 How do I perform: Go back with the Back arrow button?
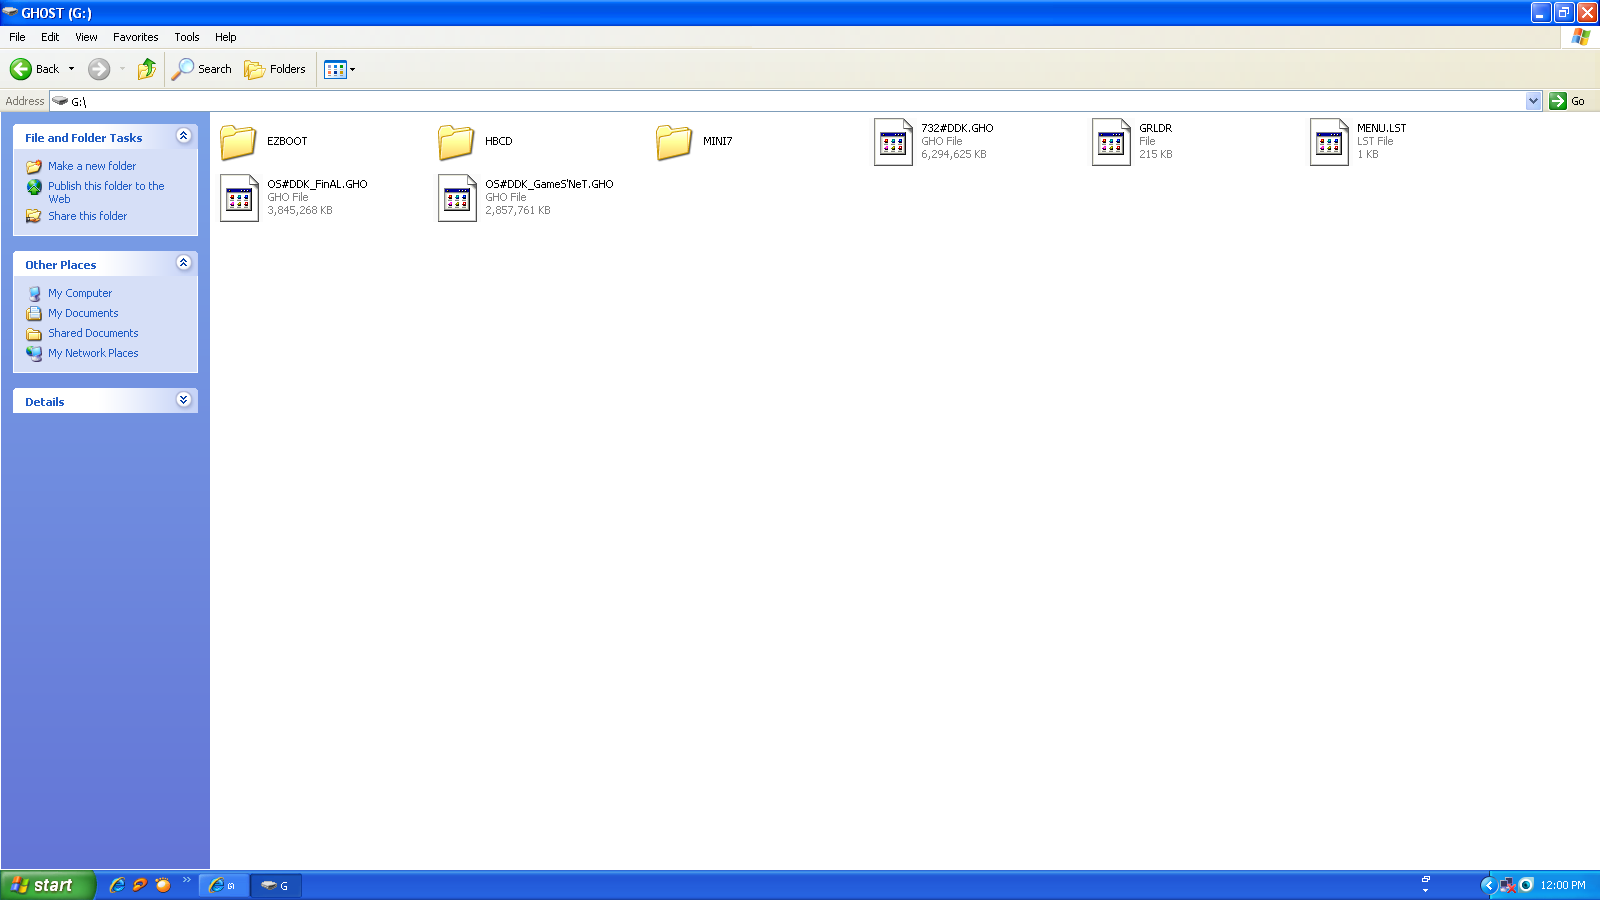(34, 69)
